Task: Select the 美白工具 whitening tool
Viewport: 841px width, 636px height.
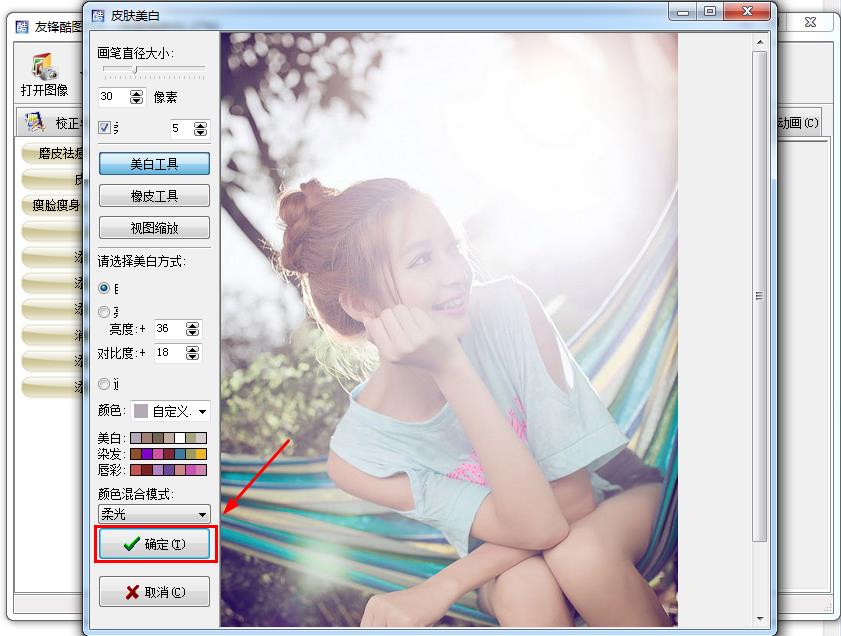Action: [x=154, y=164]
